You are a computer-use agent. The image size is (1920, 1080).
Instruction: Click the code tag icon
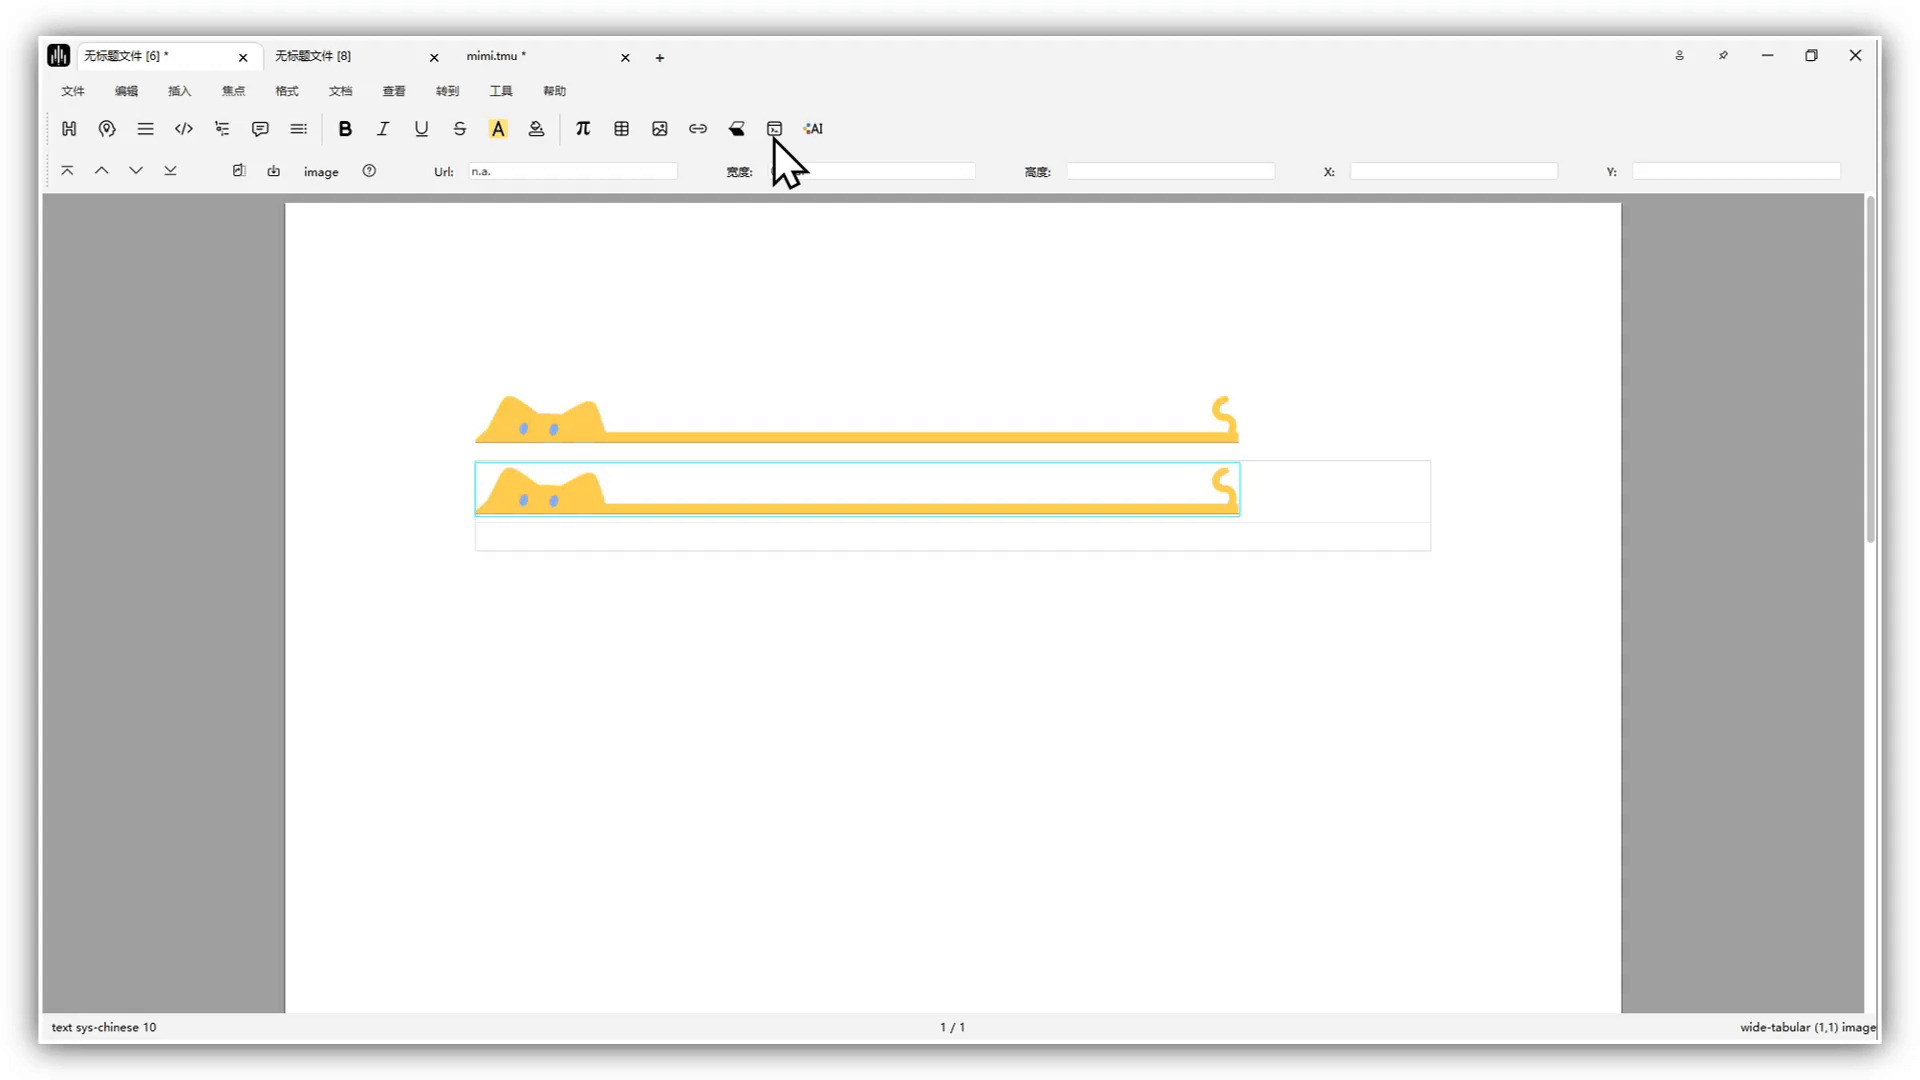point(184,129)
